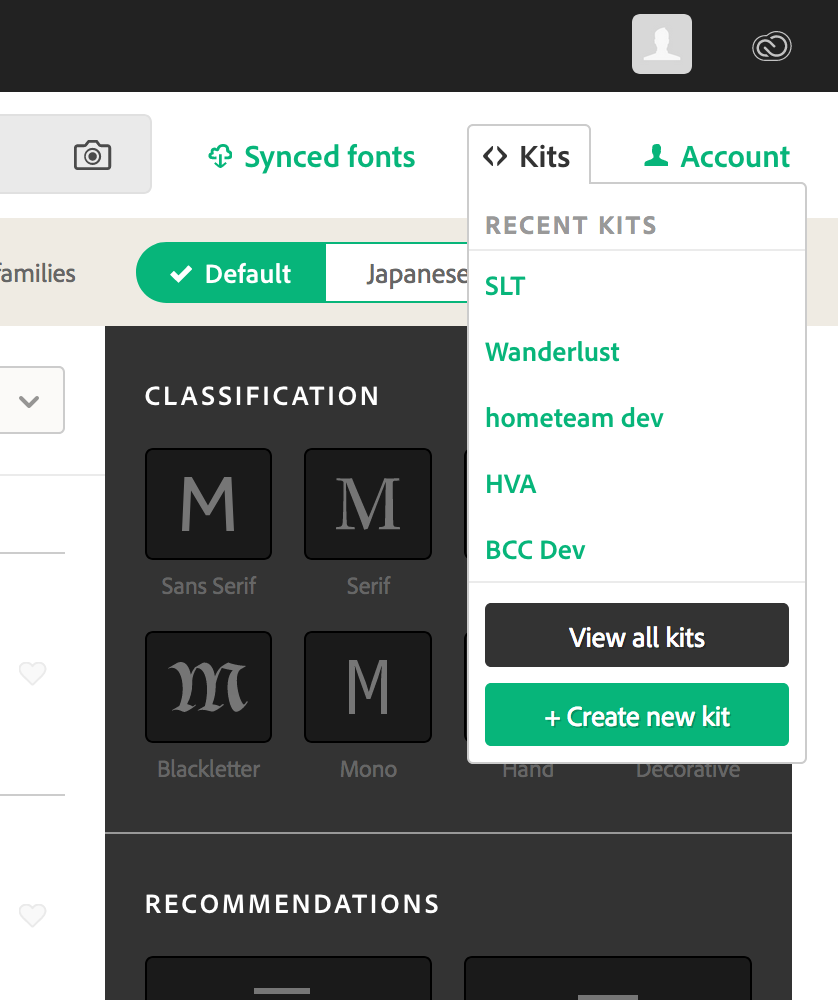Open the user profile avatar
Image resolution: width=838 pixels, height=1000 pixels.
661,44
